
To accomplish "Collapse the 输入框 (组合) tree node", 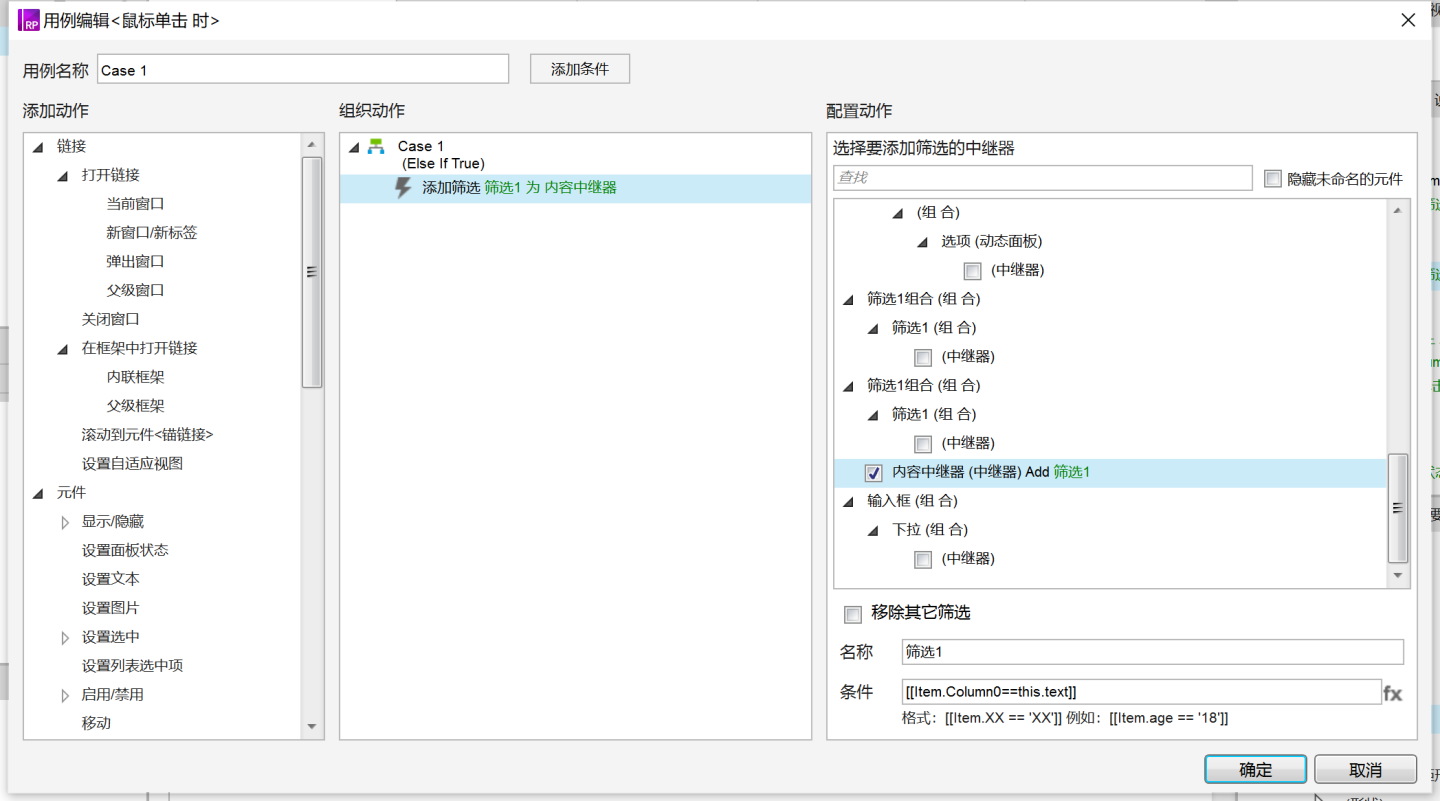I will coord(848,502).
